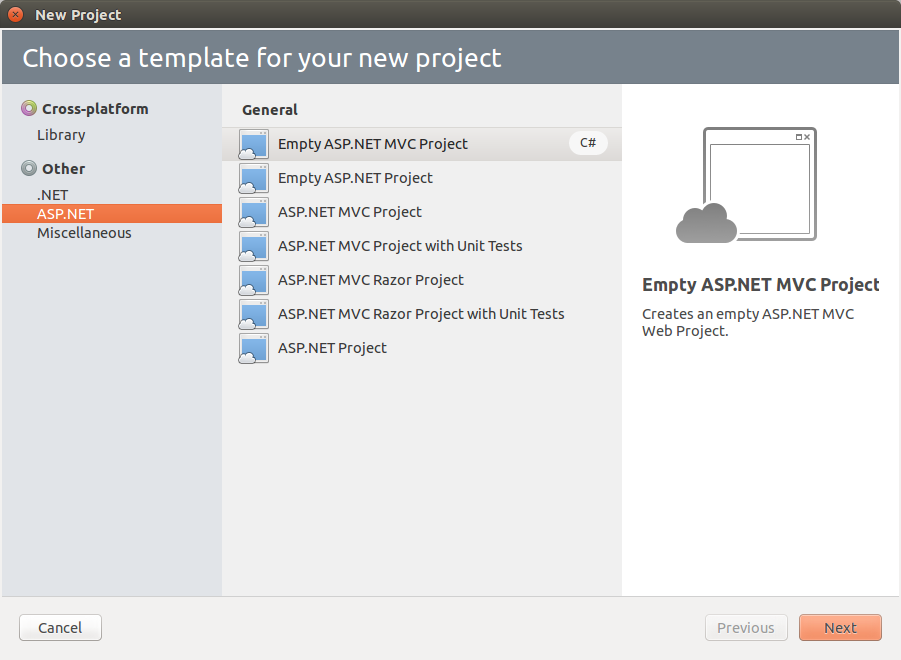Click icon for Razor Project with Unit Tests
The height and width of the screenshot is (660, 901).
[254, 315]
